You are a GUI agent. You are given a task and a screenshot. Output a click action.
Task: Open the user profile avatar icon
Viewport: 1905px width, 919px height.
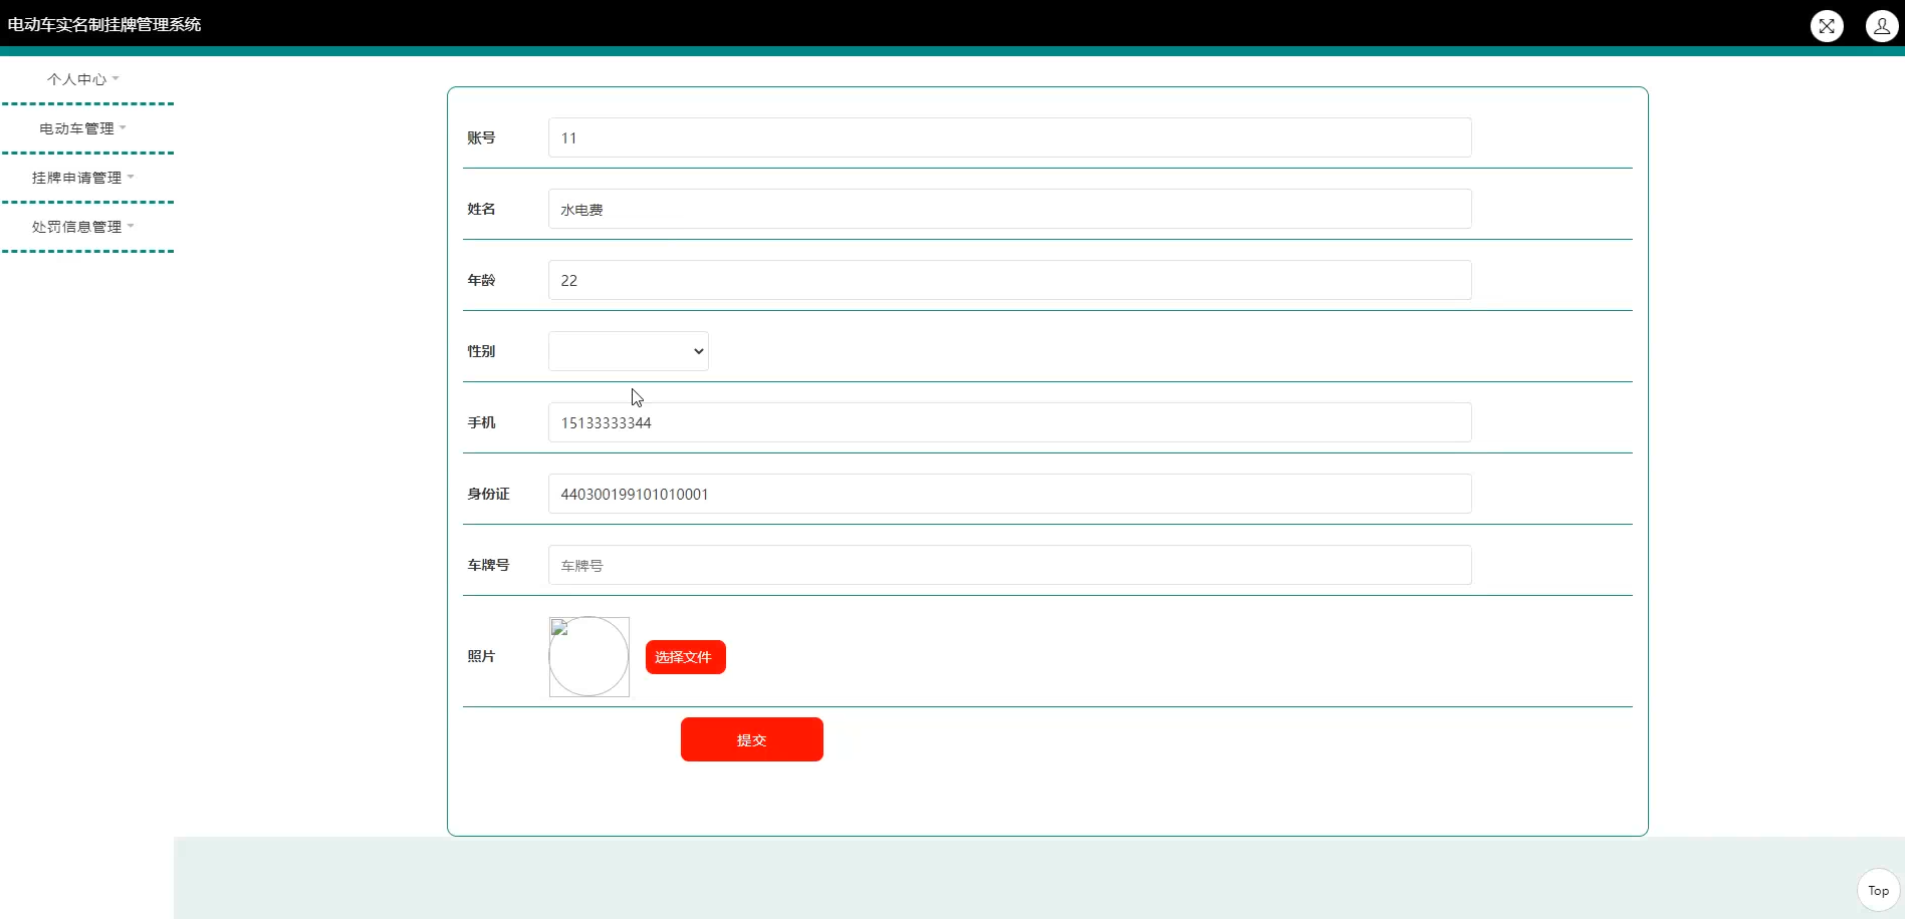1881,26
